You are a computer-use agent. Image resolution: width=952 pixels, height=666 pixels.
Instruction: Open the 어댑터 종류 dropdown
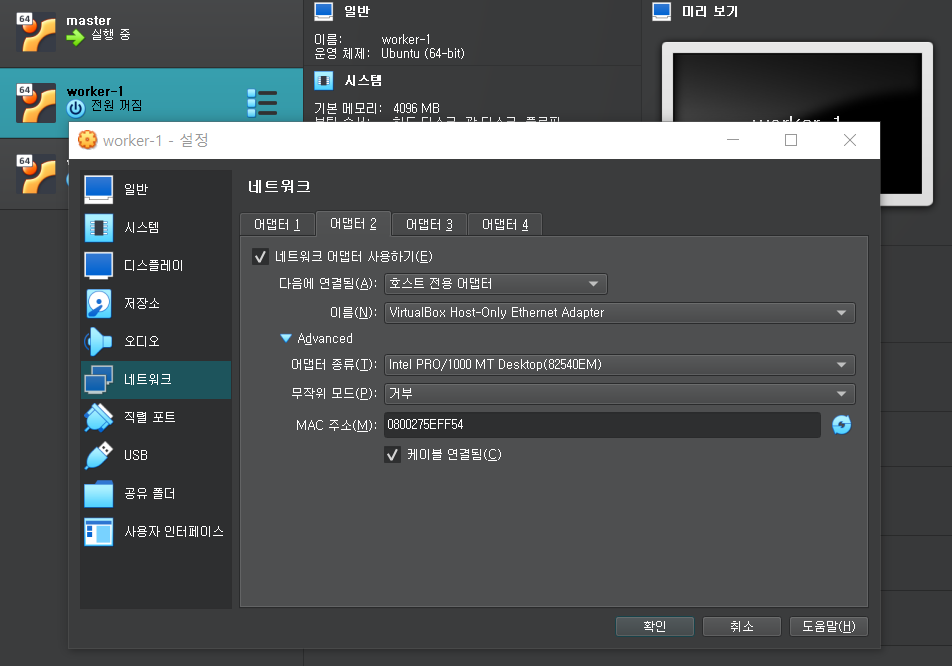point(619,365)
